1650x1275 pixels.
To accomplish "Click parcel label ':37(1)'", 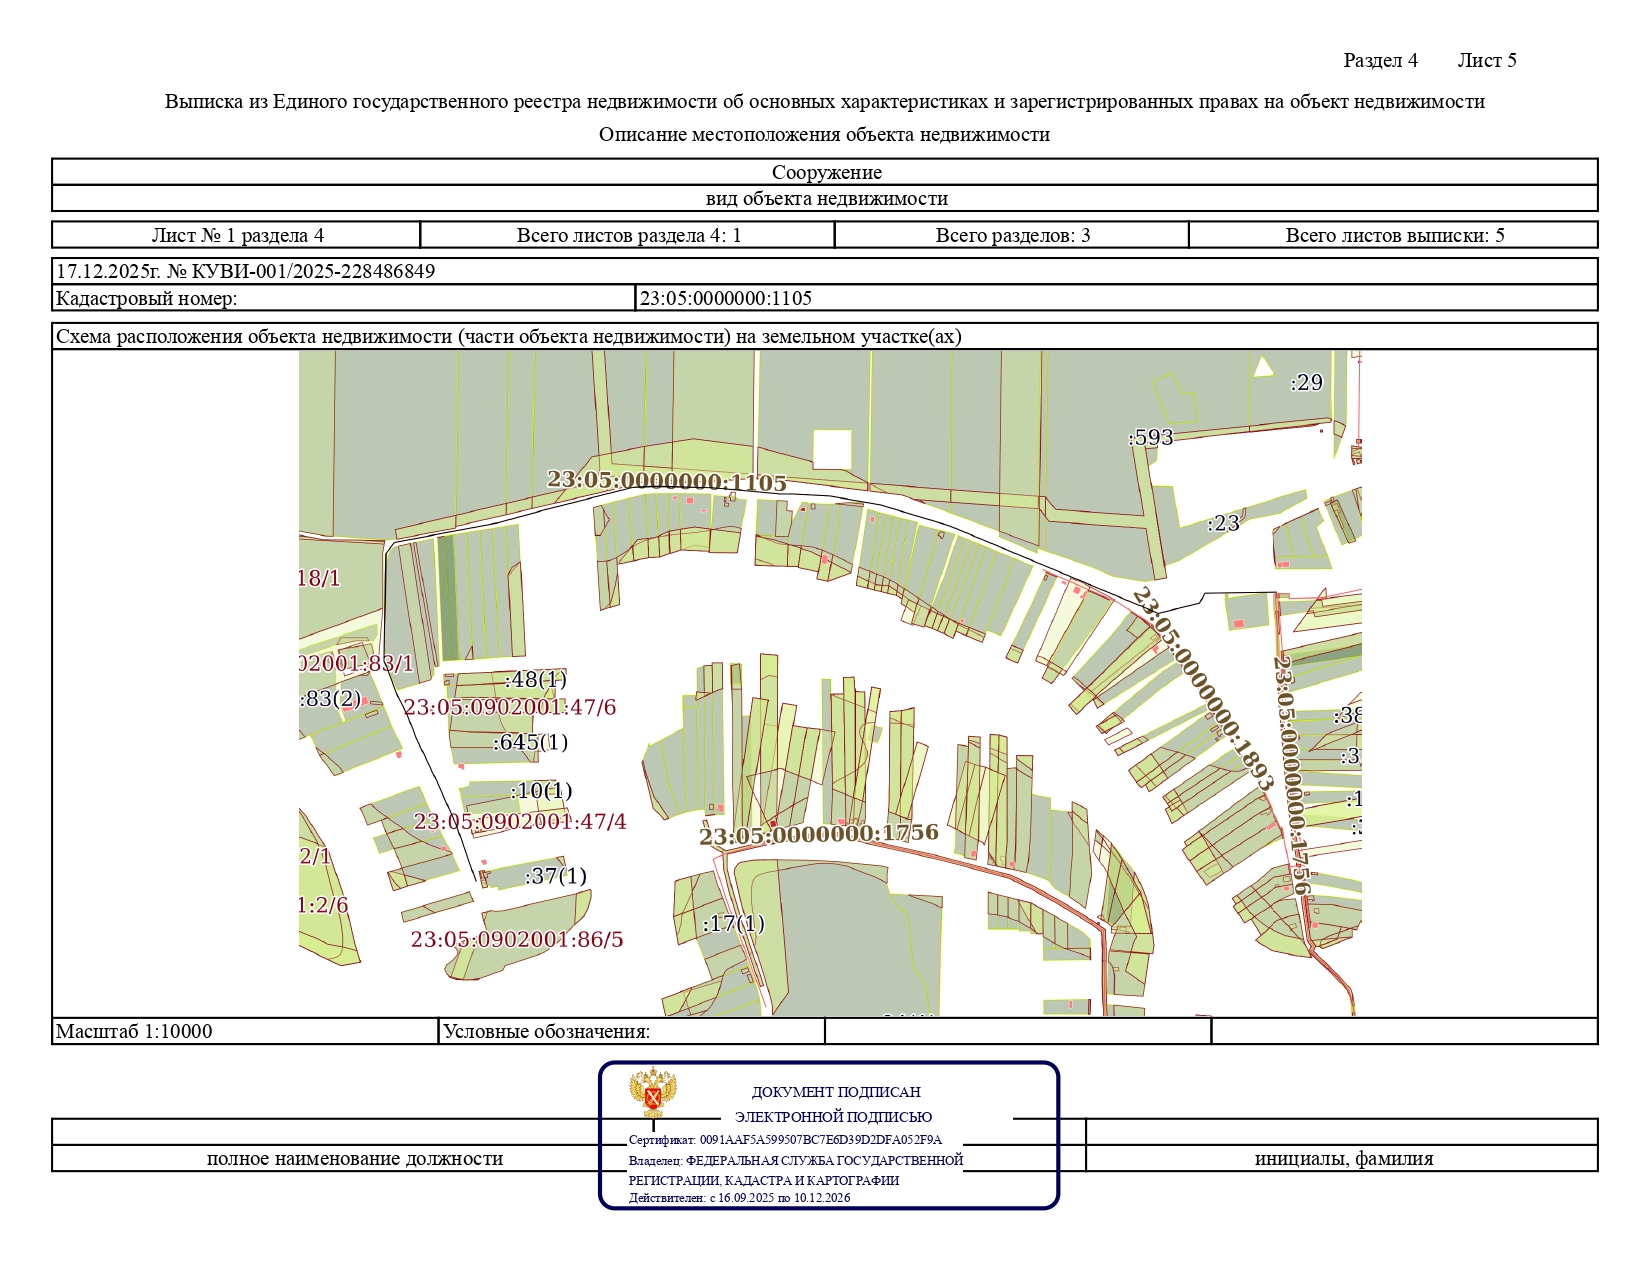I will (556, 876).
